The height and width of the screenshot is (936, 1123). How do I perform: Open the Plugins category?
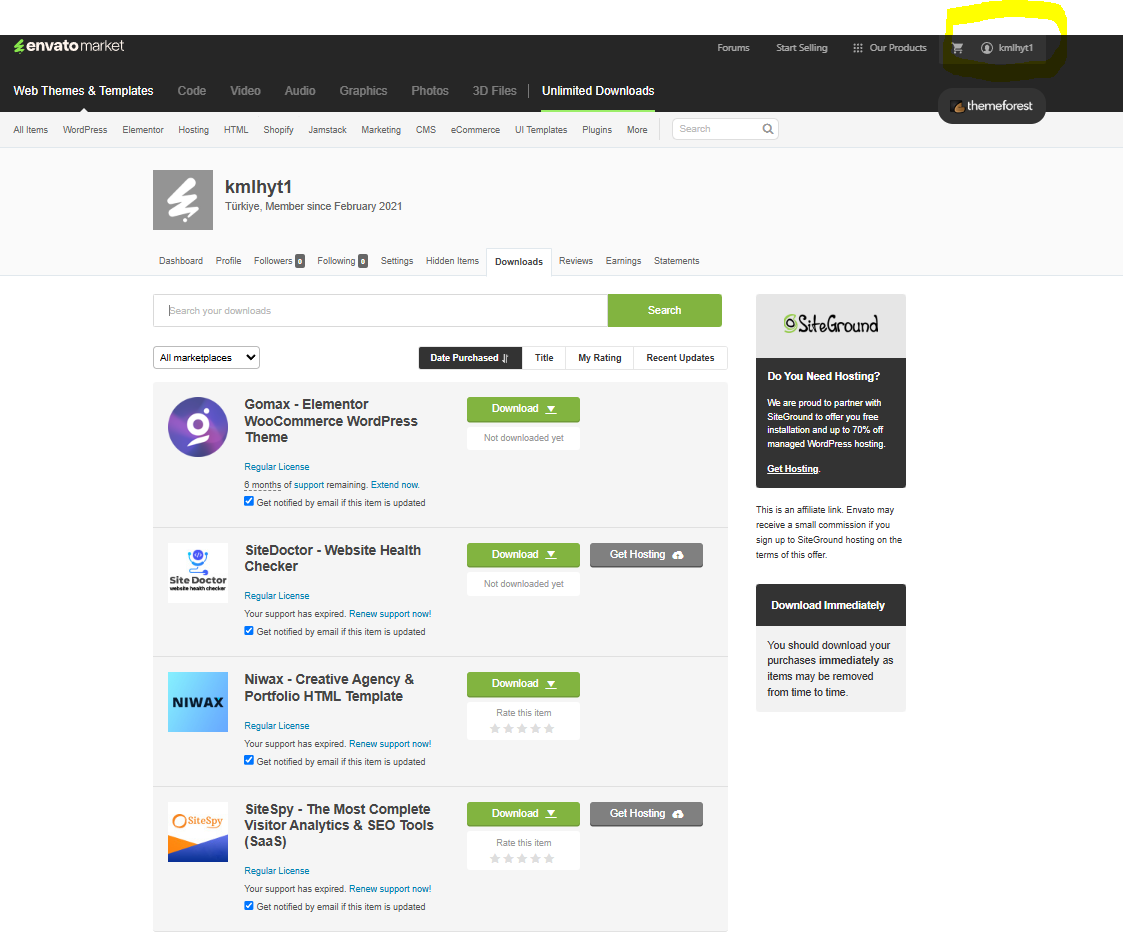[x=597, y=130]
